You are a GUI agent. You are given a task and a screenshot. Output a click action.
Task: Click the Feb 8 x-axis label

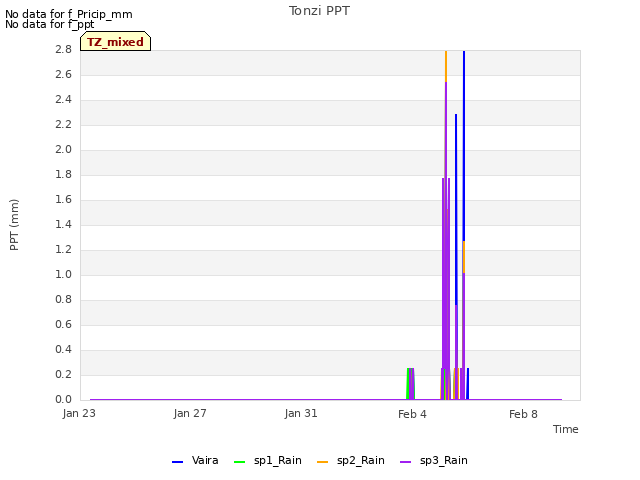[523, 414]
